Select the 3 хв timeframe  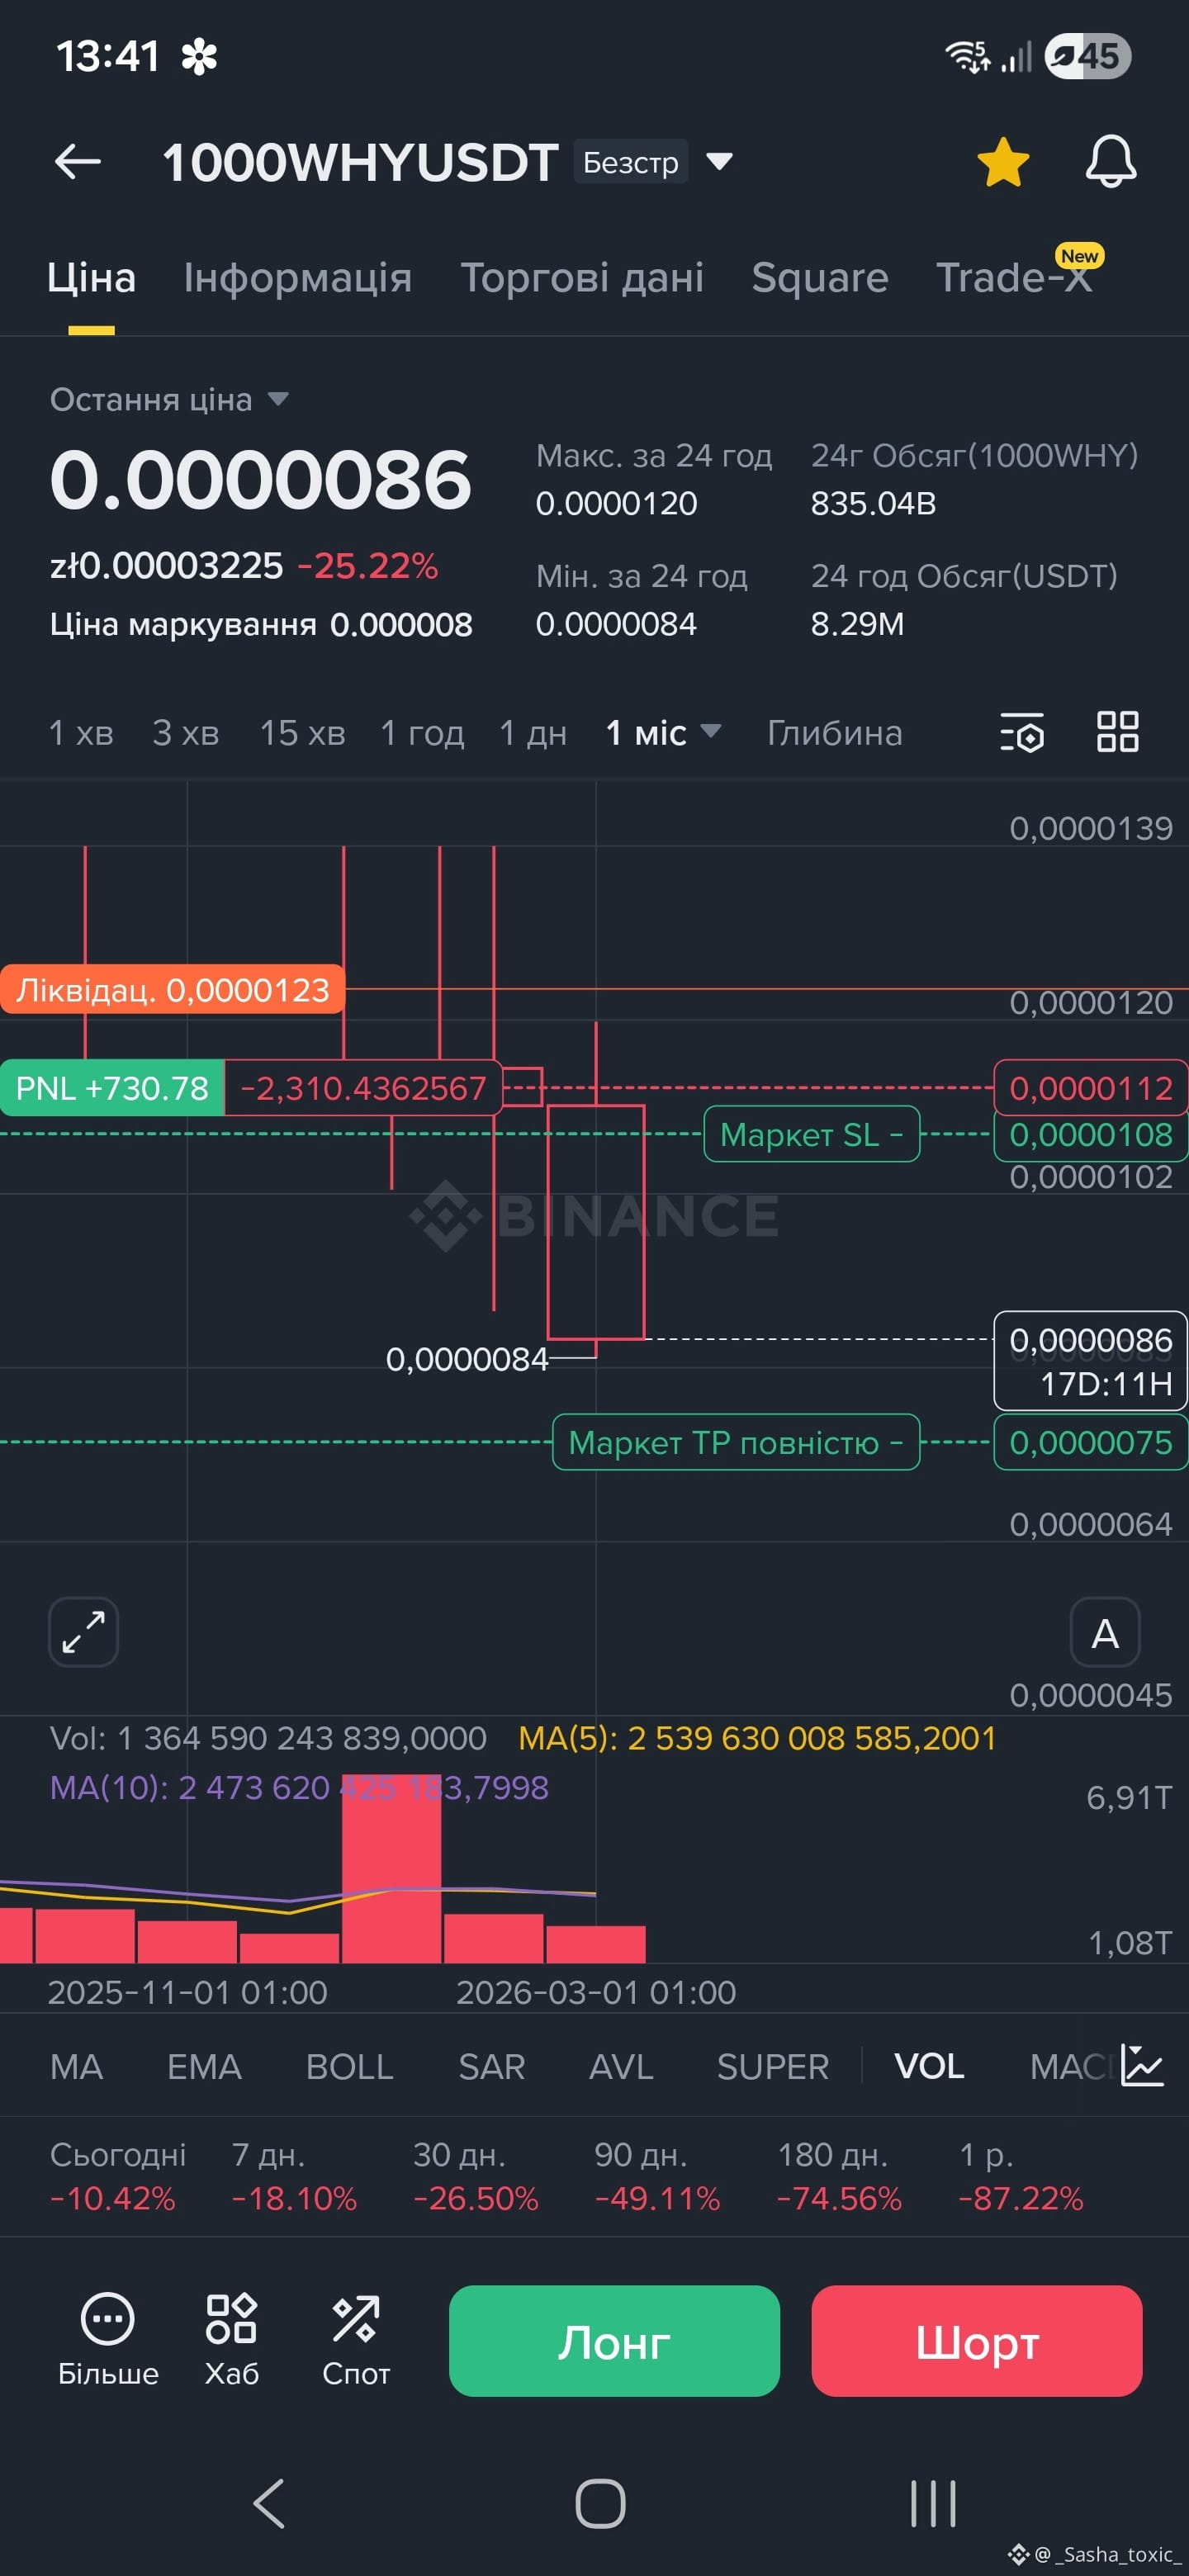point(186,733)
